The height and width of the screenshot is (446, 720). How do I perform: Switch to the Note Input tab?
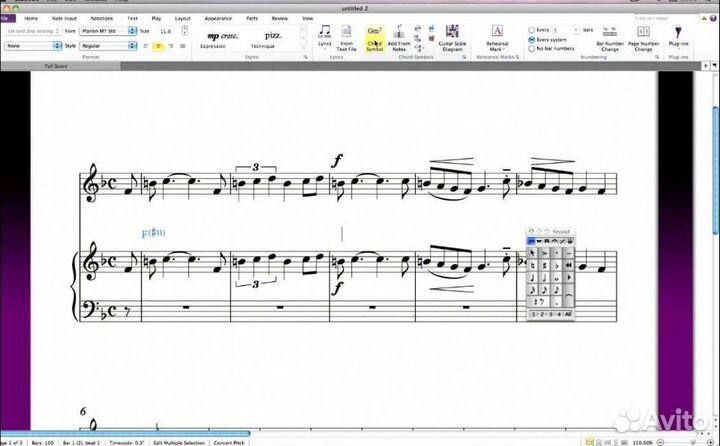(65, 18)
